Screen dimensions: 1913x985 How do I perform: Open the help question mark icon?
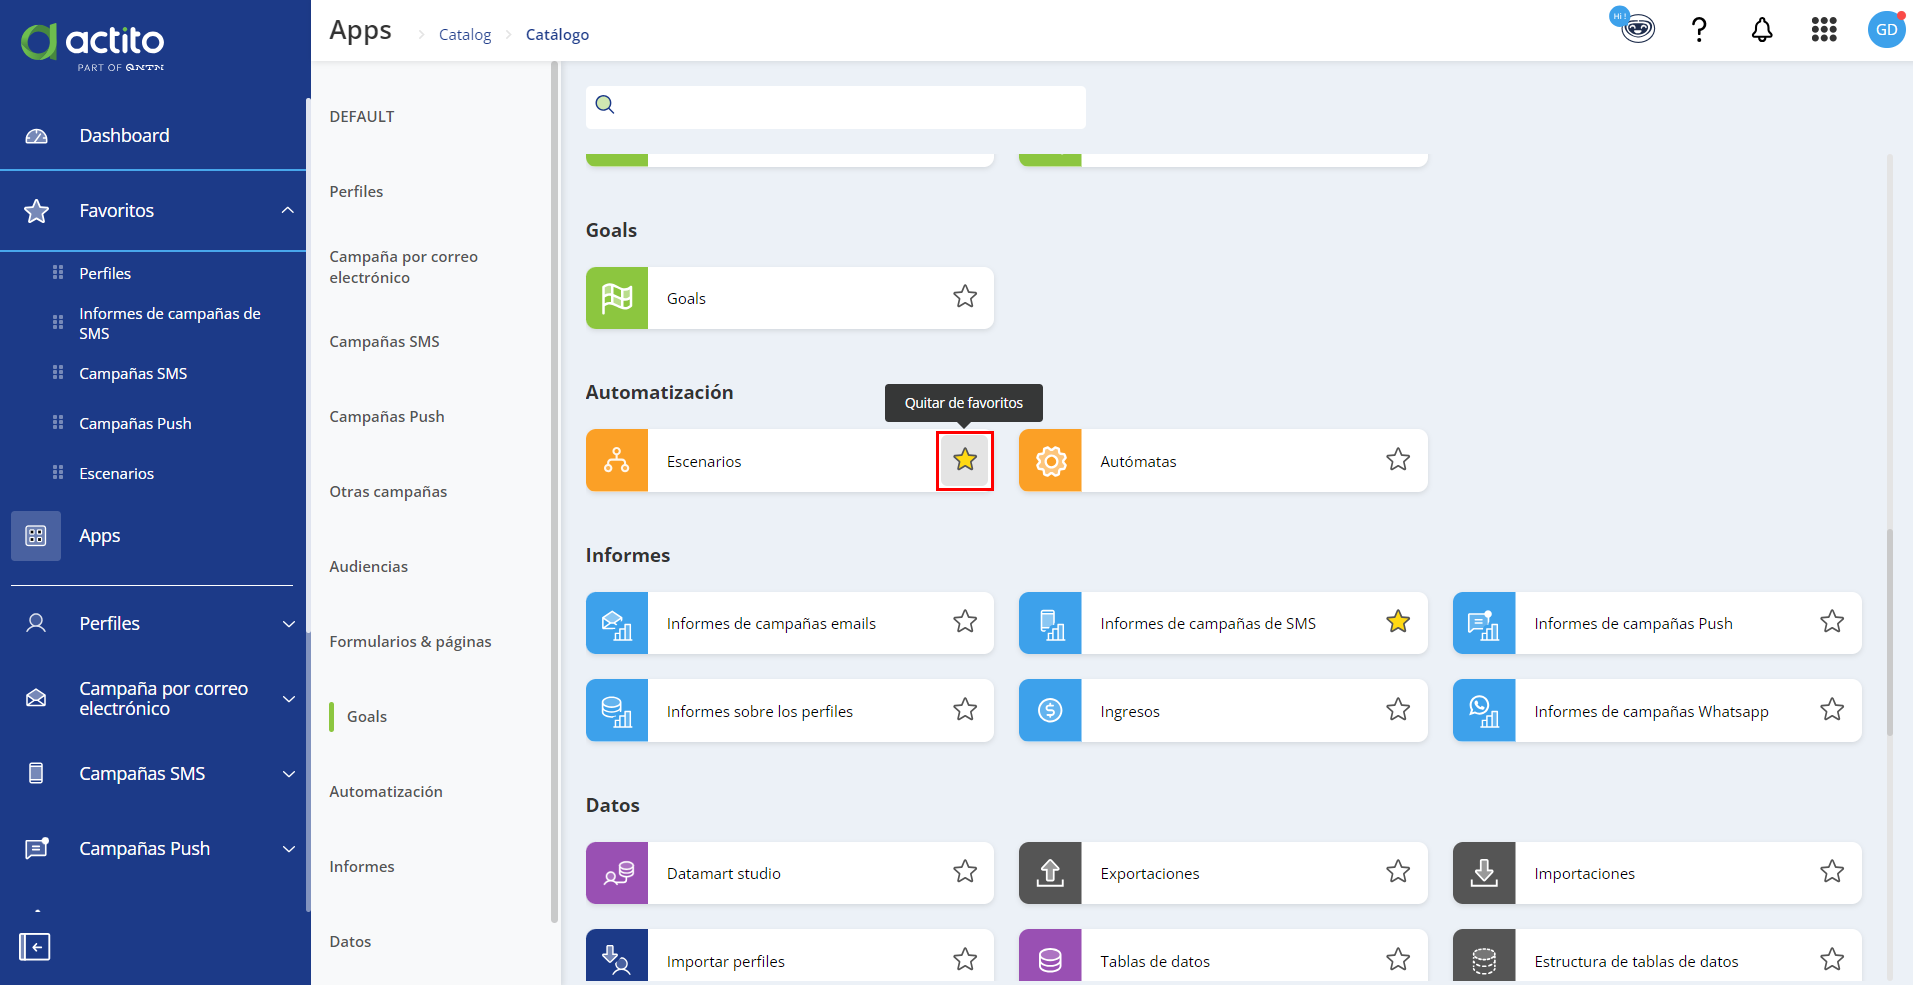click(1699, 30)
